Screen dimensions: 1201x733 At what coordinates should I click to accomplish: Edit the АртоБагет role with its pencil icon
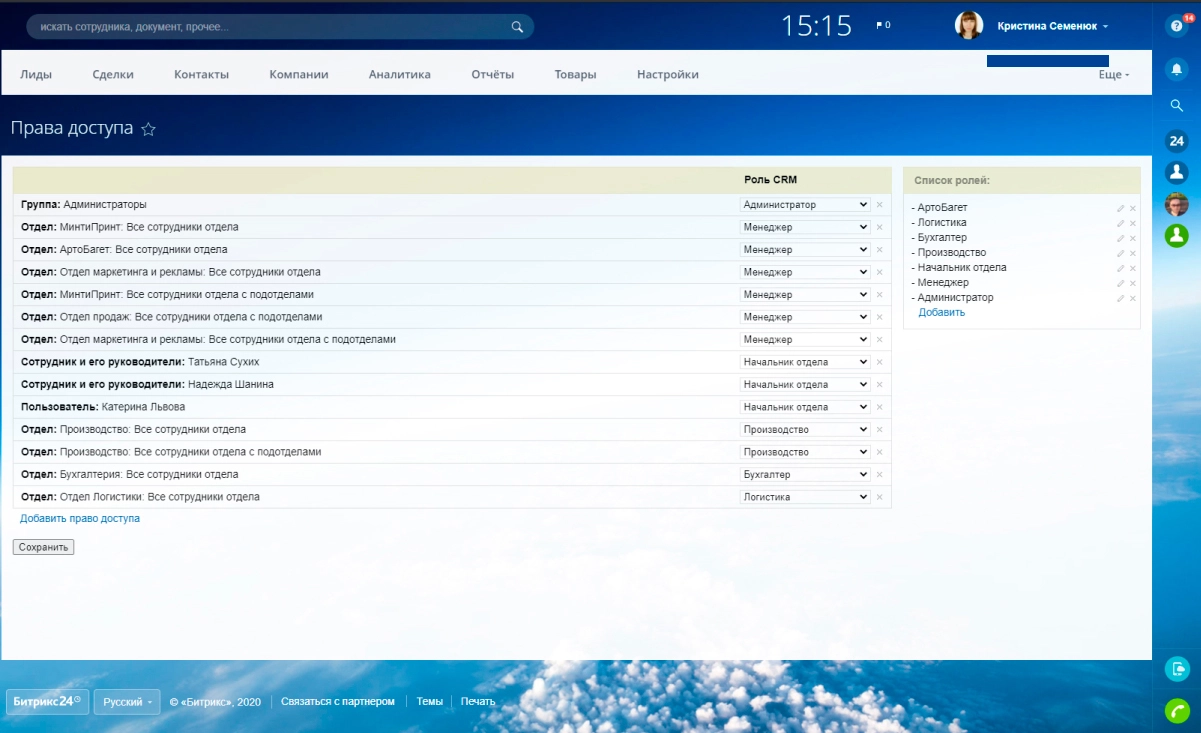pos(1120,208)
